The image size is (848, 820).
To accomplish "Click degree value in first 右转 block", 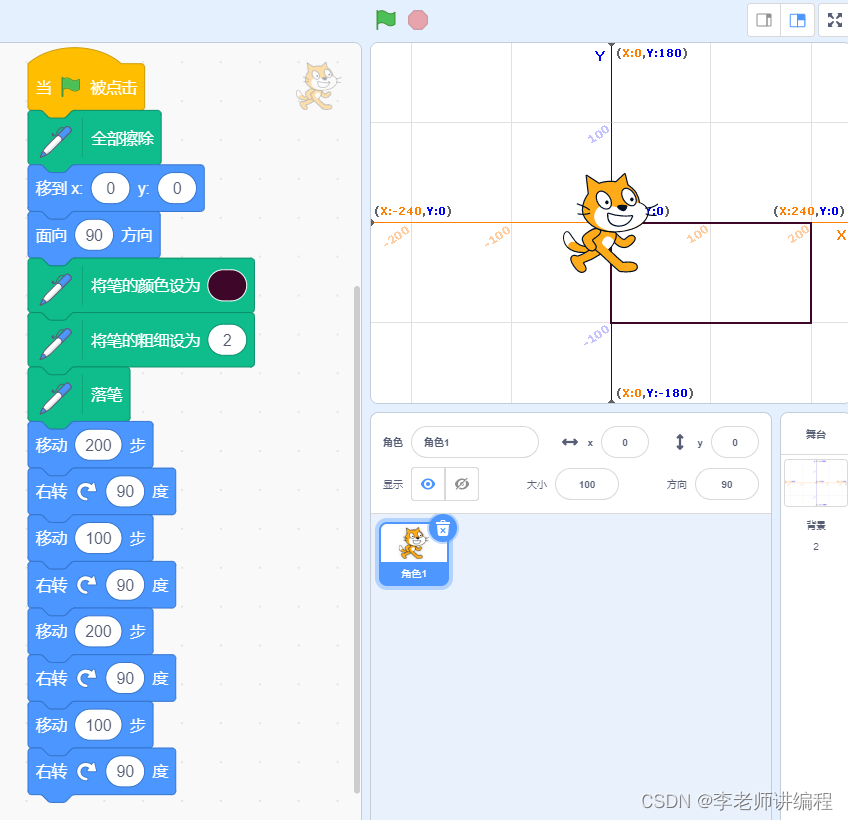I will 125,491.
